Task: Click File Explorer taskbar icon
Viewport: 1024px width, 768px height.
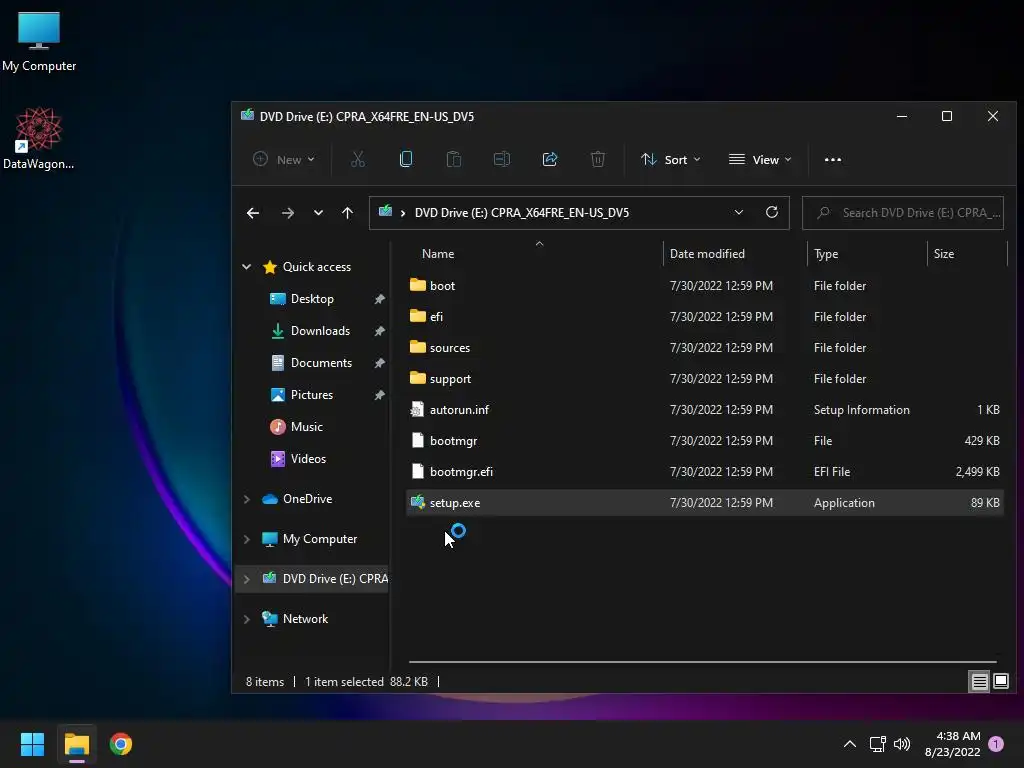Action: pos(76,744)
